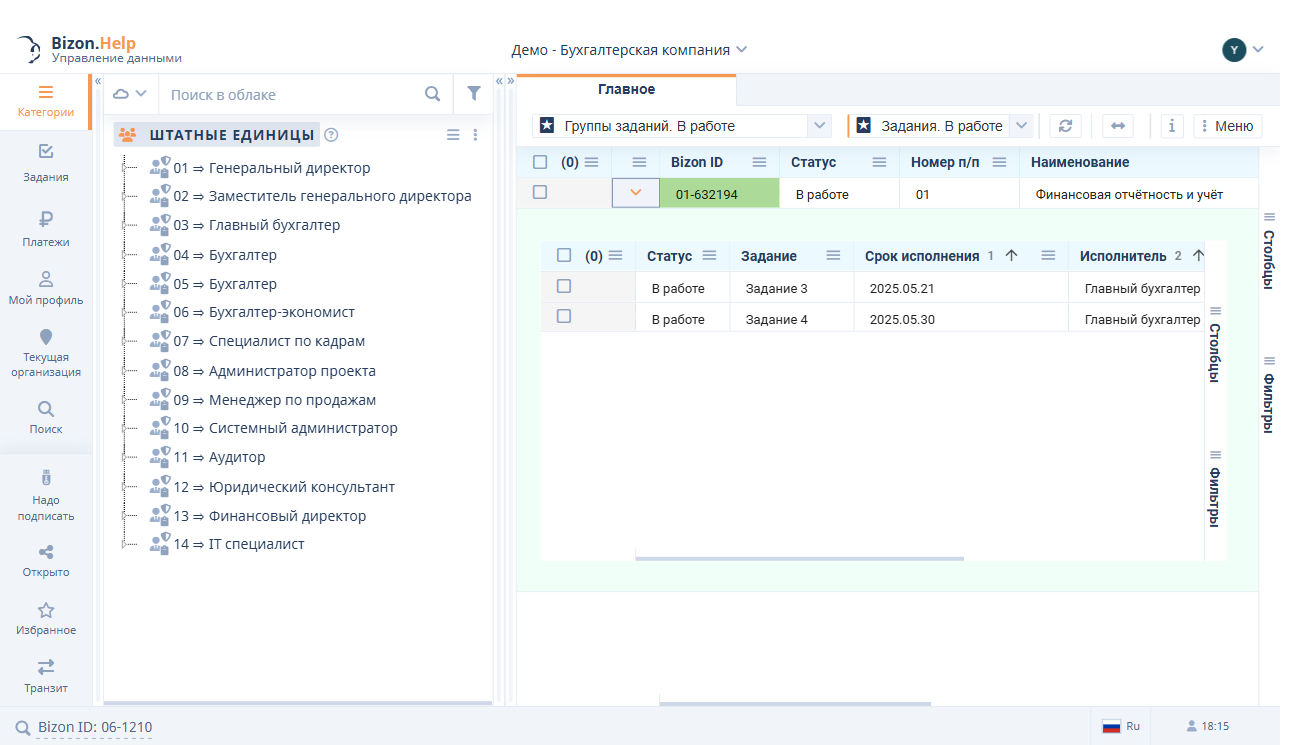Collapse the expanded row with orange chevron

tap(635, 193)
